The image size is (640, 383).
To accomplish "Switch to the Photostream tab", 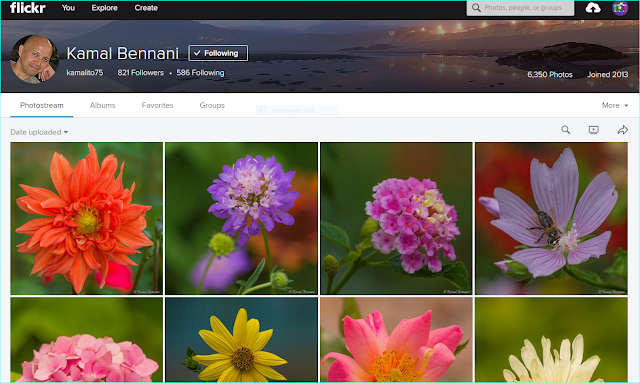I will 42,105.
